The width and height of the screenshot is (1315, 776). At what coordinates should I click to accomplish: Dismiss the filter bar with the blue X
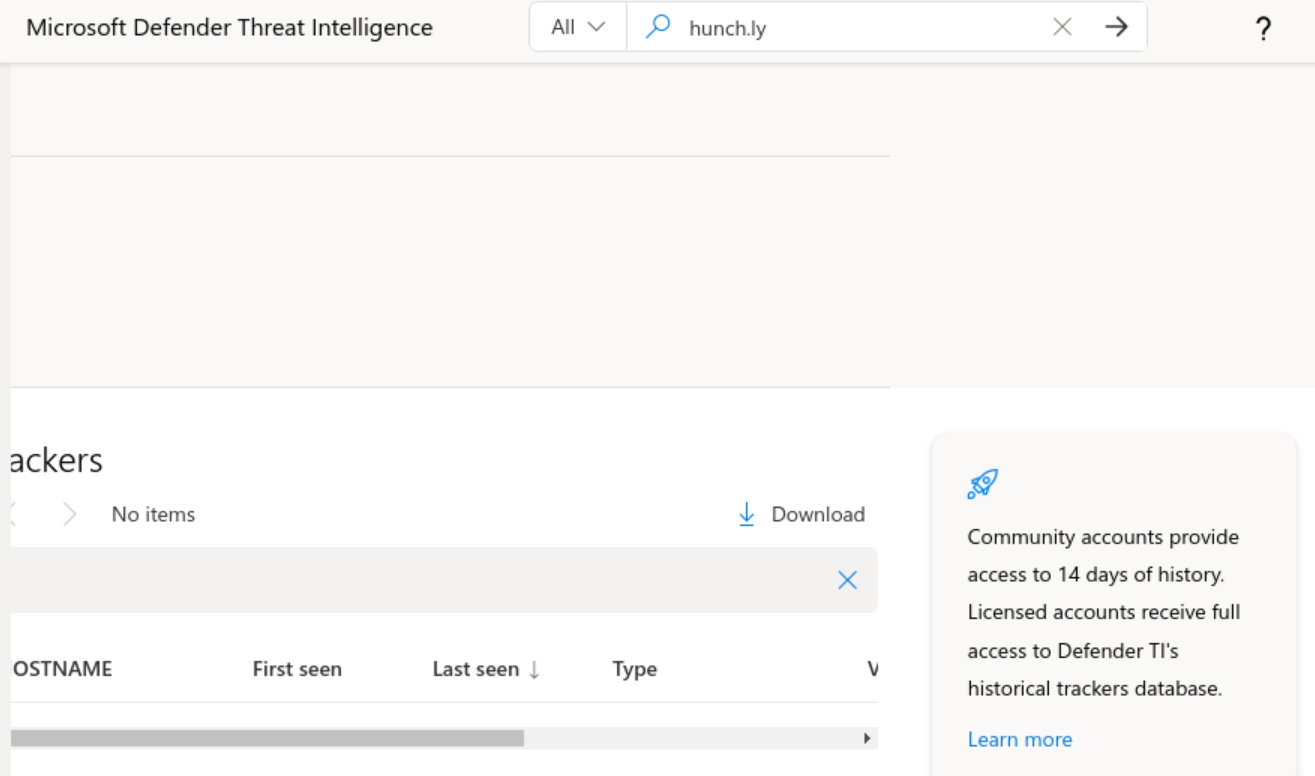847,580
